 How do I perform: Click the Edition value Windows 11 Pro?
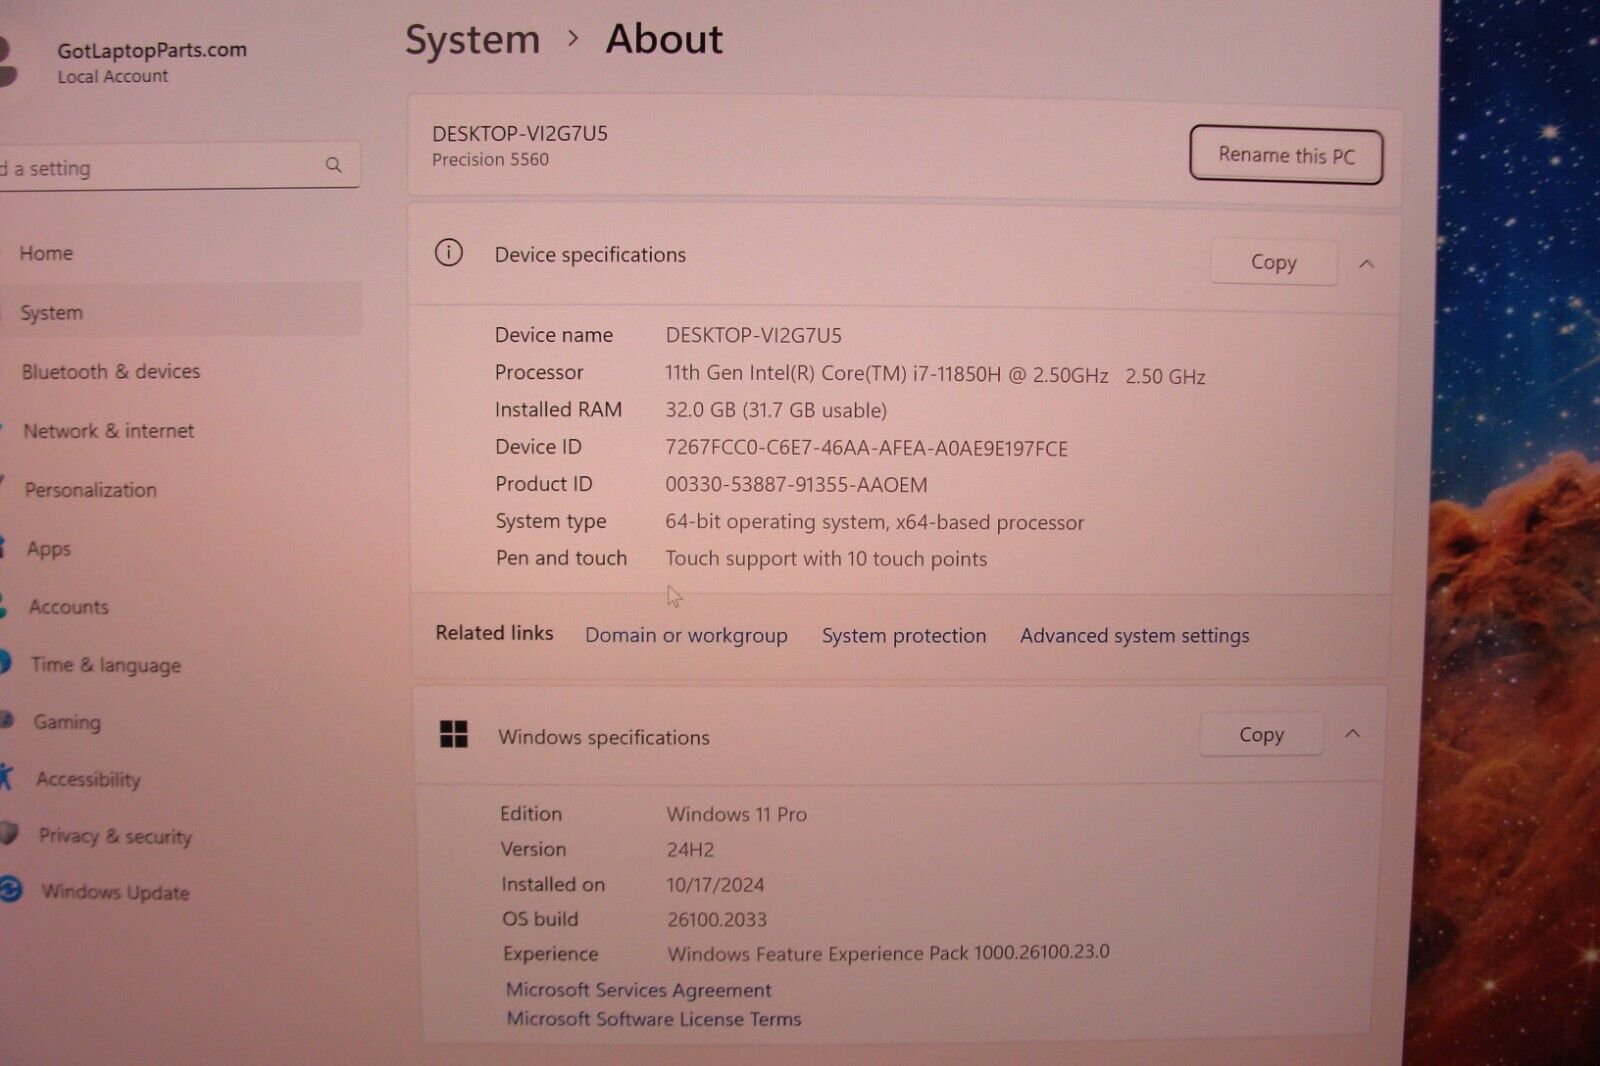pyautogui.click(x=737, y=814)
